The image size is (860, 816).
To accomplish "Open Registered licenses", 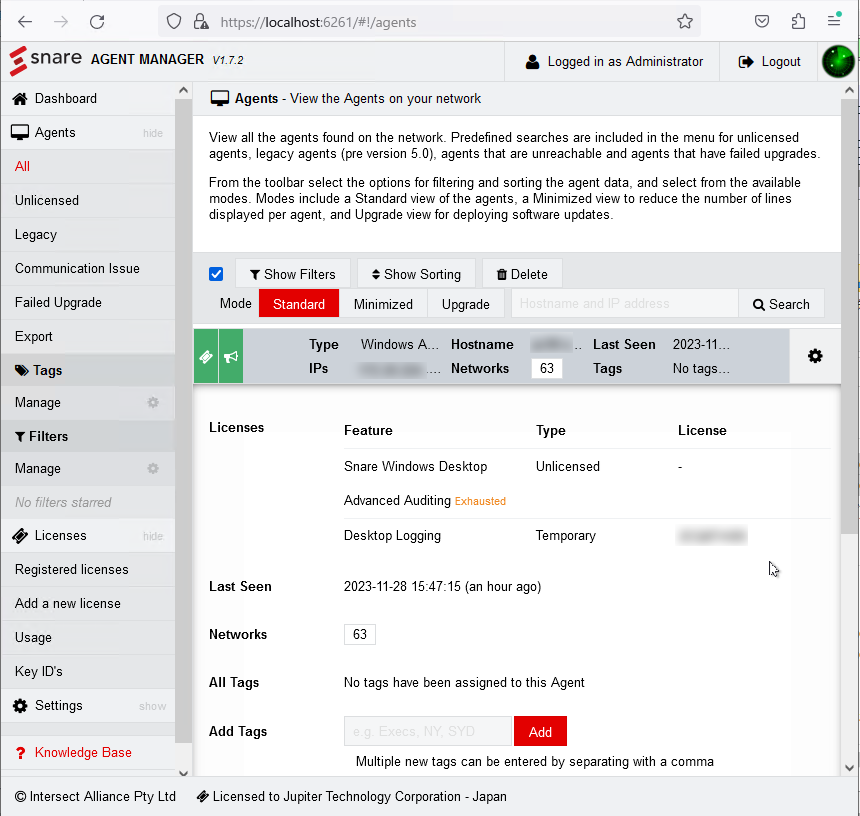I will click(88, 570).
